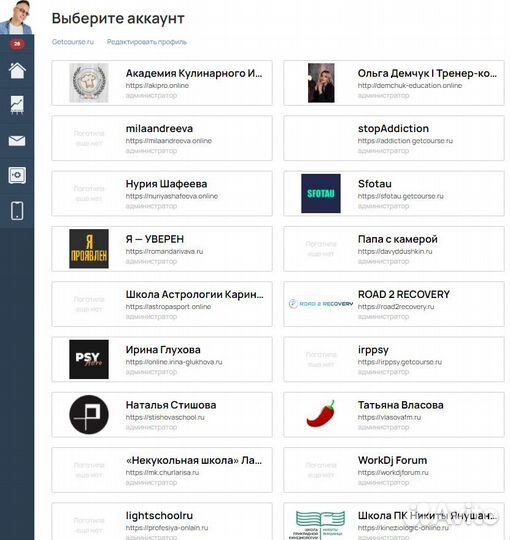Click https://vlasovafm.ru URL
The height and width of the screenshot is (540, 510).
point(389,417)
